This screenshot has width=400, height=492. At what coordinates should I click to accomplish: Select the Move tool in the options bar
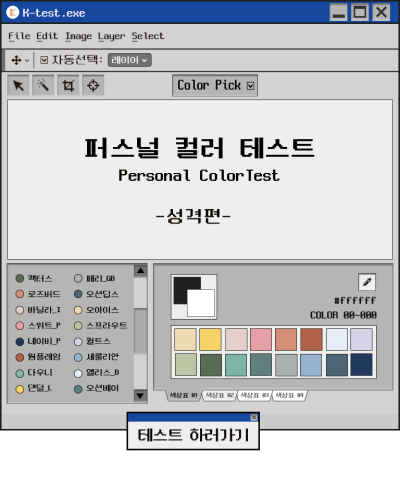pos(16,60)
